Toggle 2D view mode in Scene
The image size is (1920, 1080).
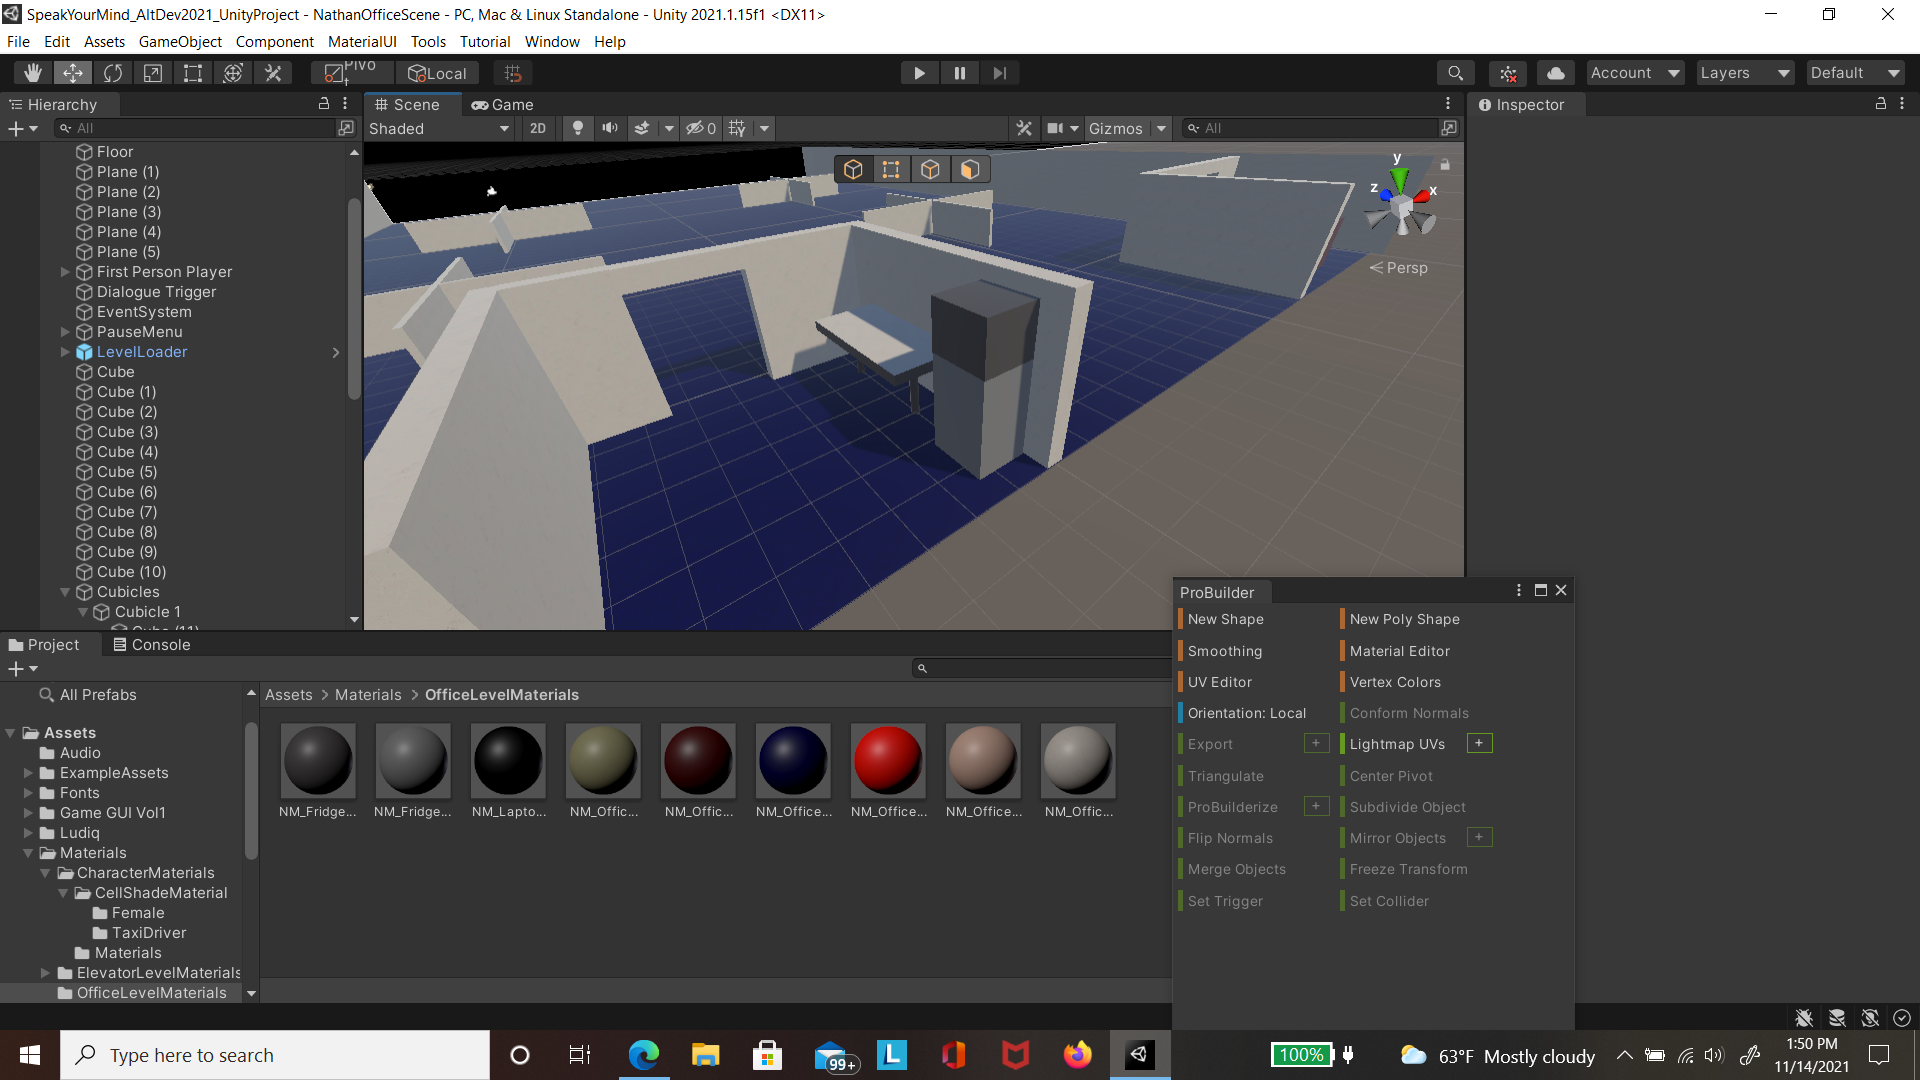[x=538, y=128]
